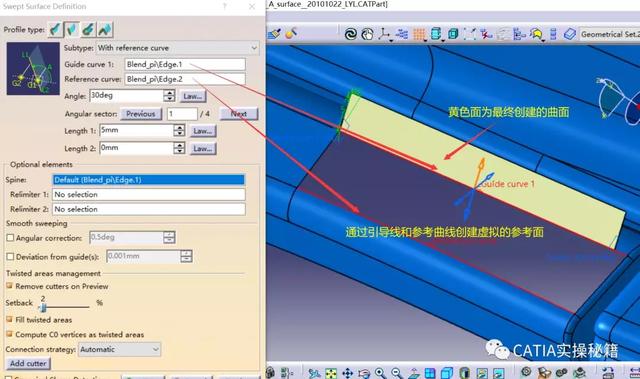Click the Law button for Length 1

(x=202, y=131)
